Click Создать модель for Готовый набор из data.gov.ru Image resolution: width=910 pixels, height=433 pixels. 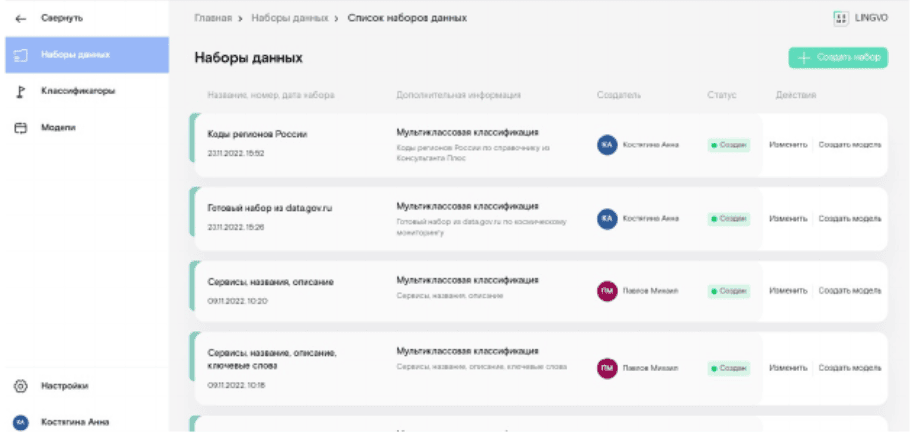pos(849,218)
